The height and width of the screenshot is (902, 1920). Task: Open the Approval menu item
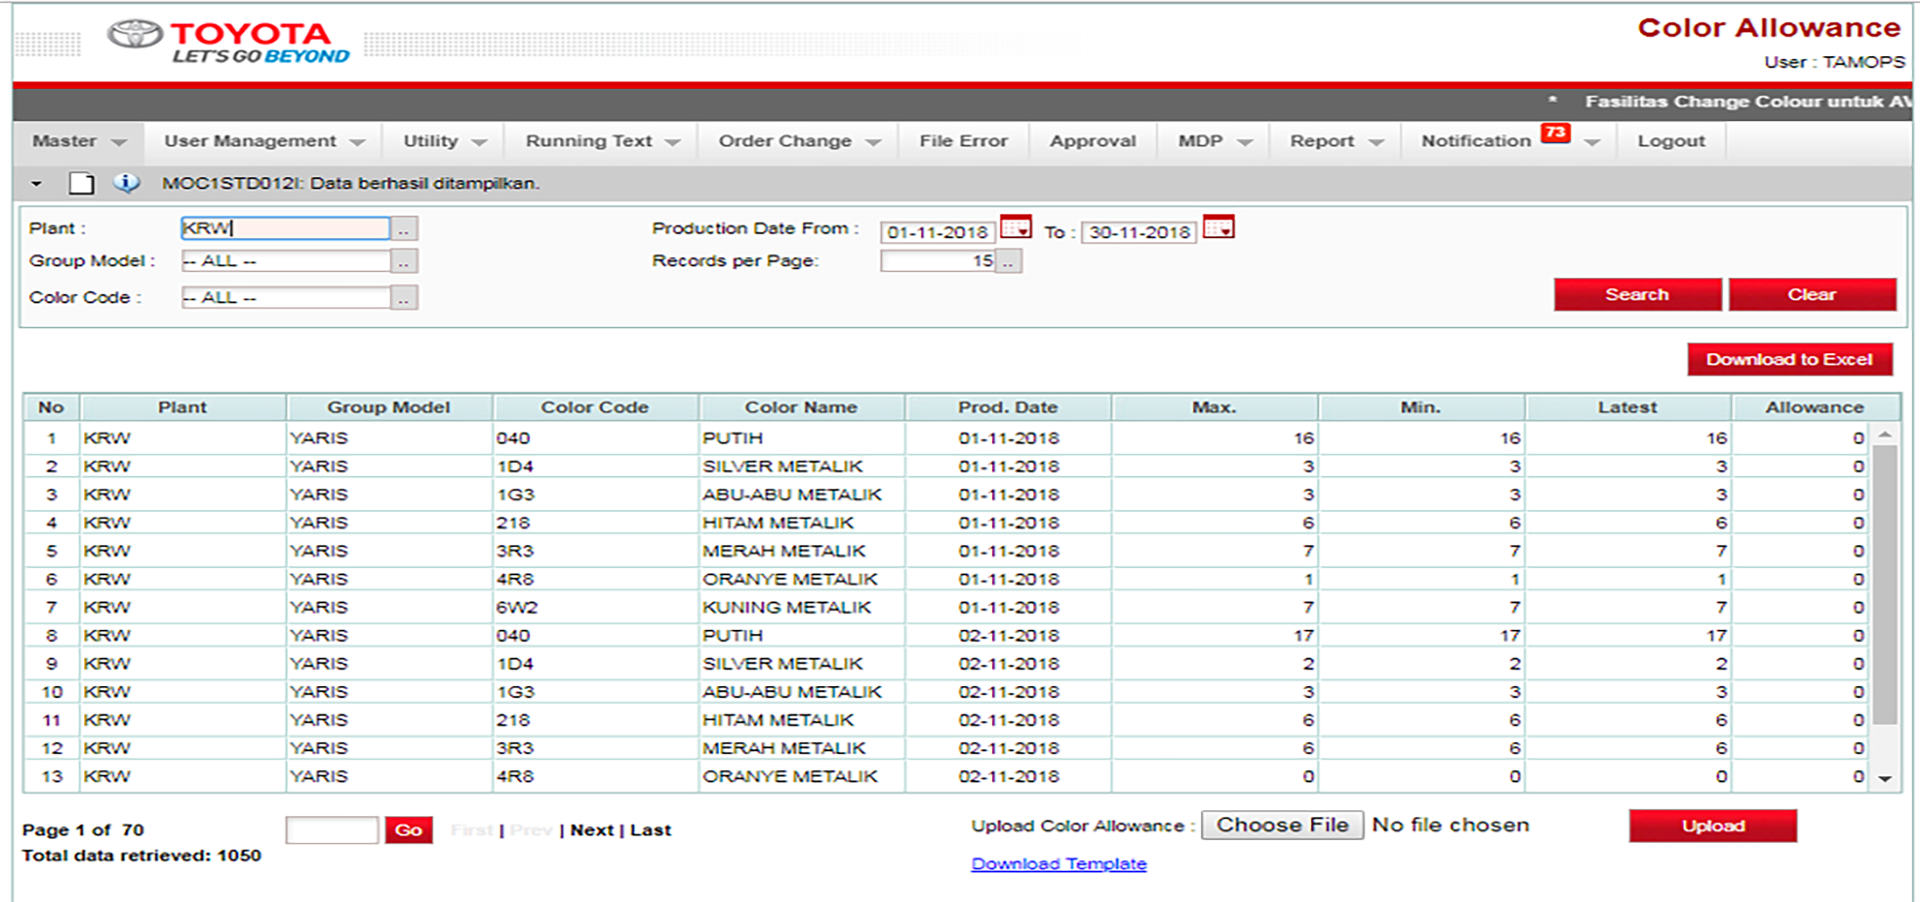tap(1092, 141)
